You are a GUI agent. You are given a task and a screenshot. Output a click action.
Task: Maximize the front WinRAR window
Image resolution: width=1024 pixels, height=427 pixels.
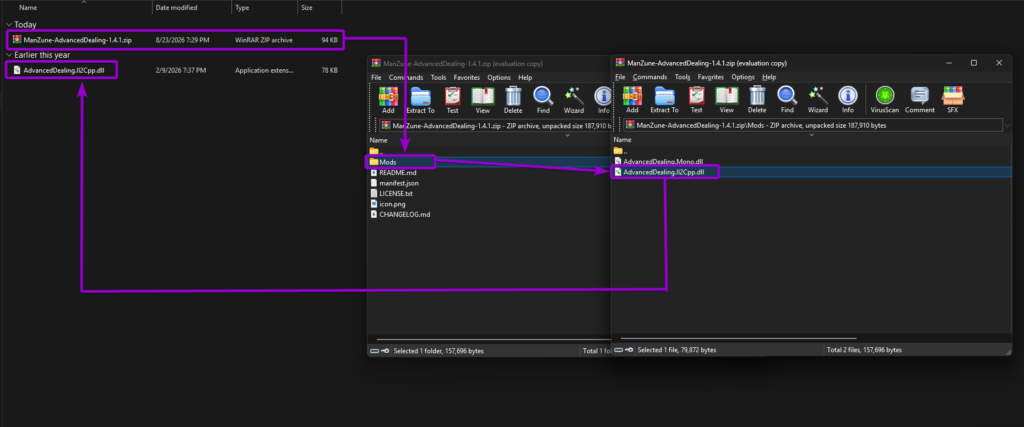pyautogui.click(x=974, y=63)
